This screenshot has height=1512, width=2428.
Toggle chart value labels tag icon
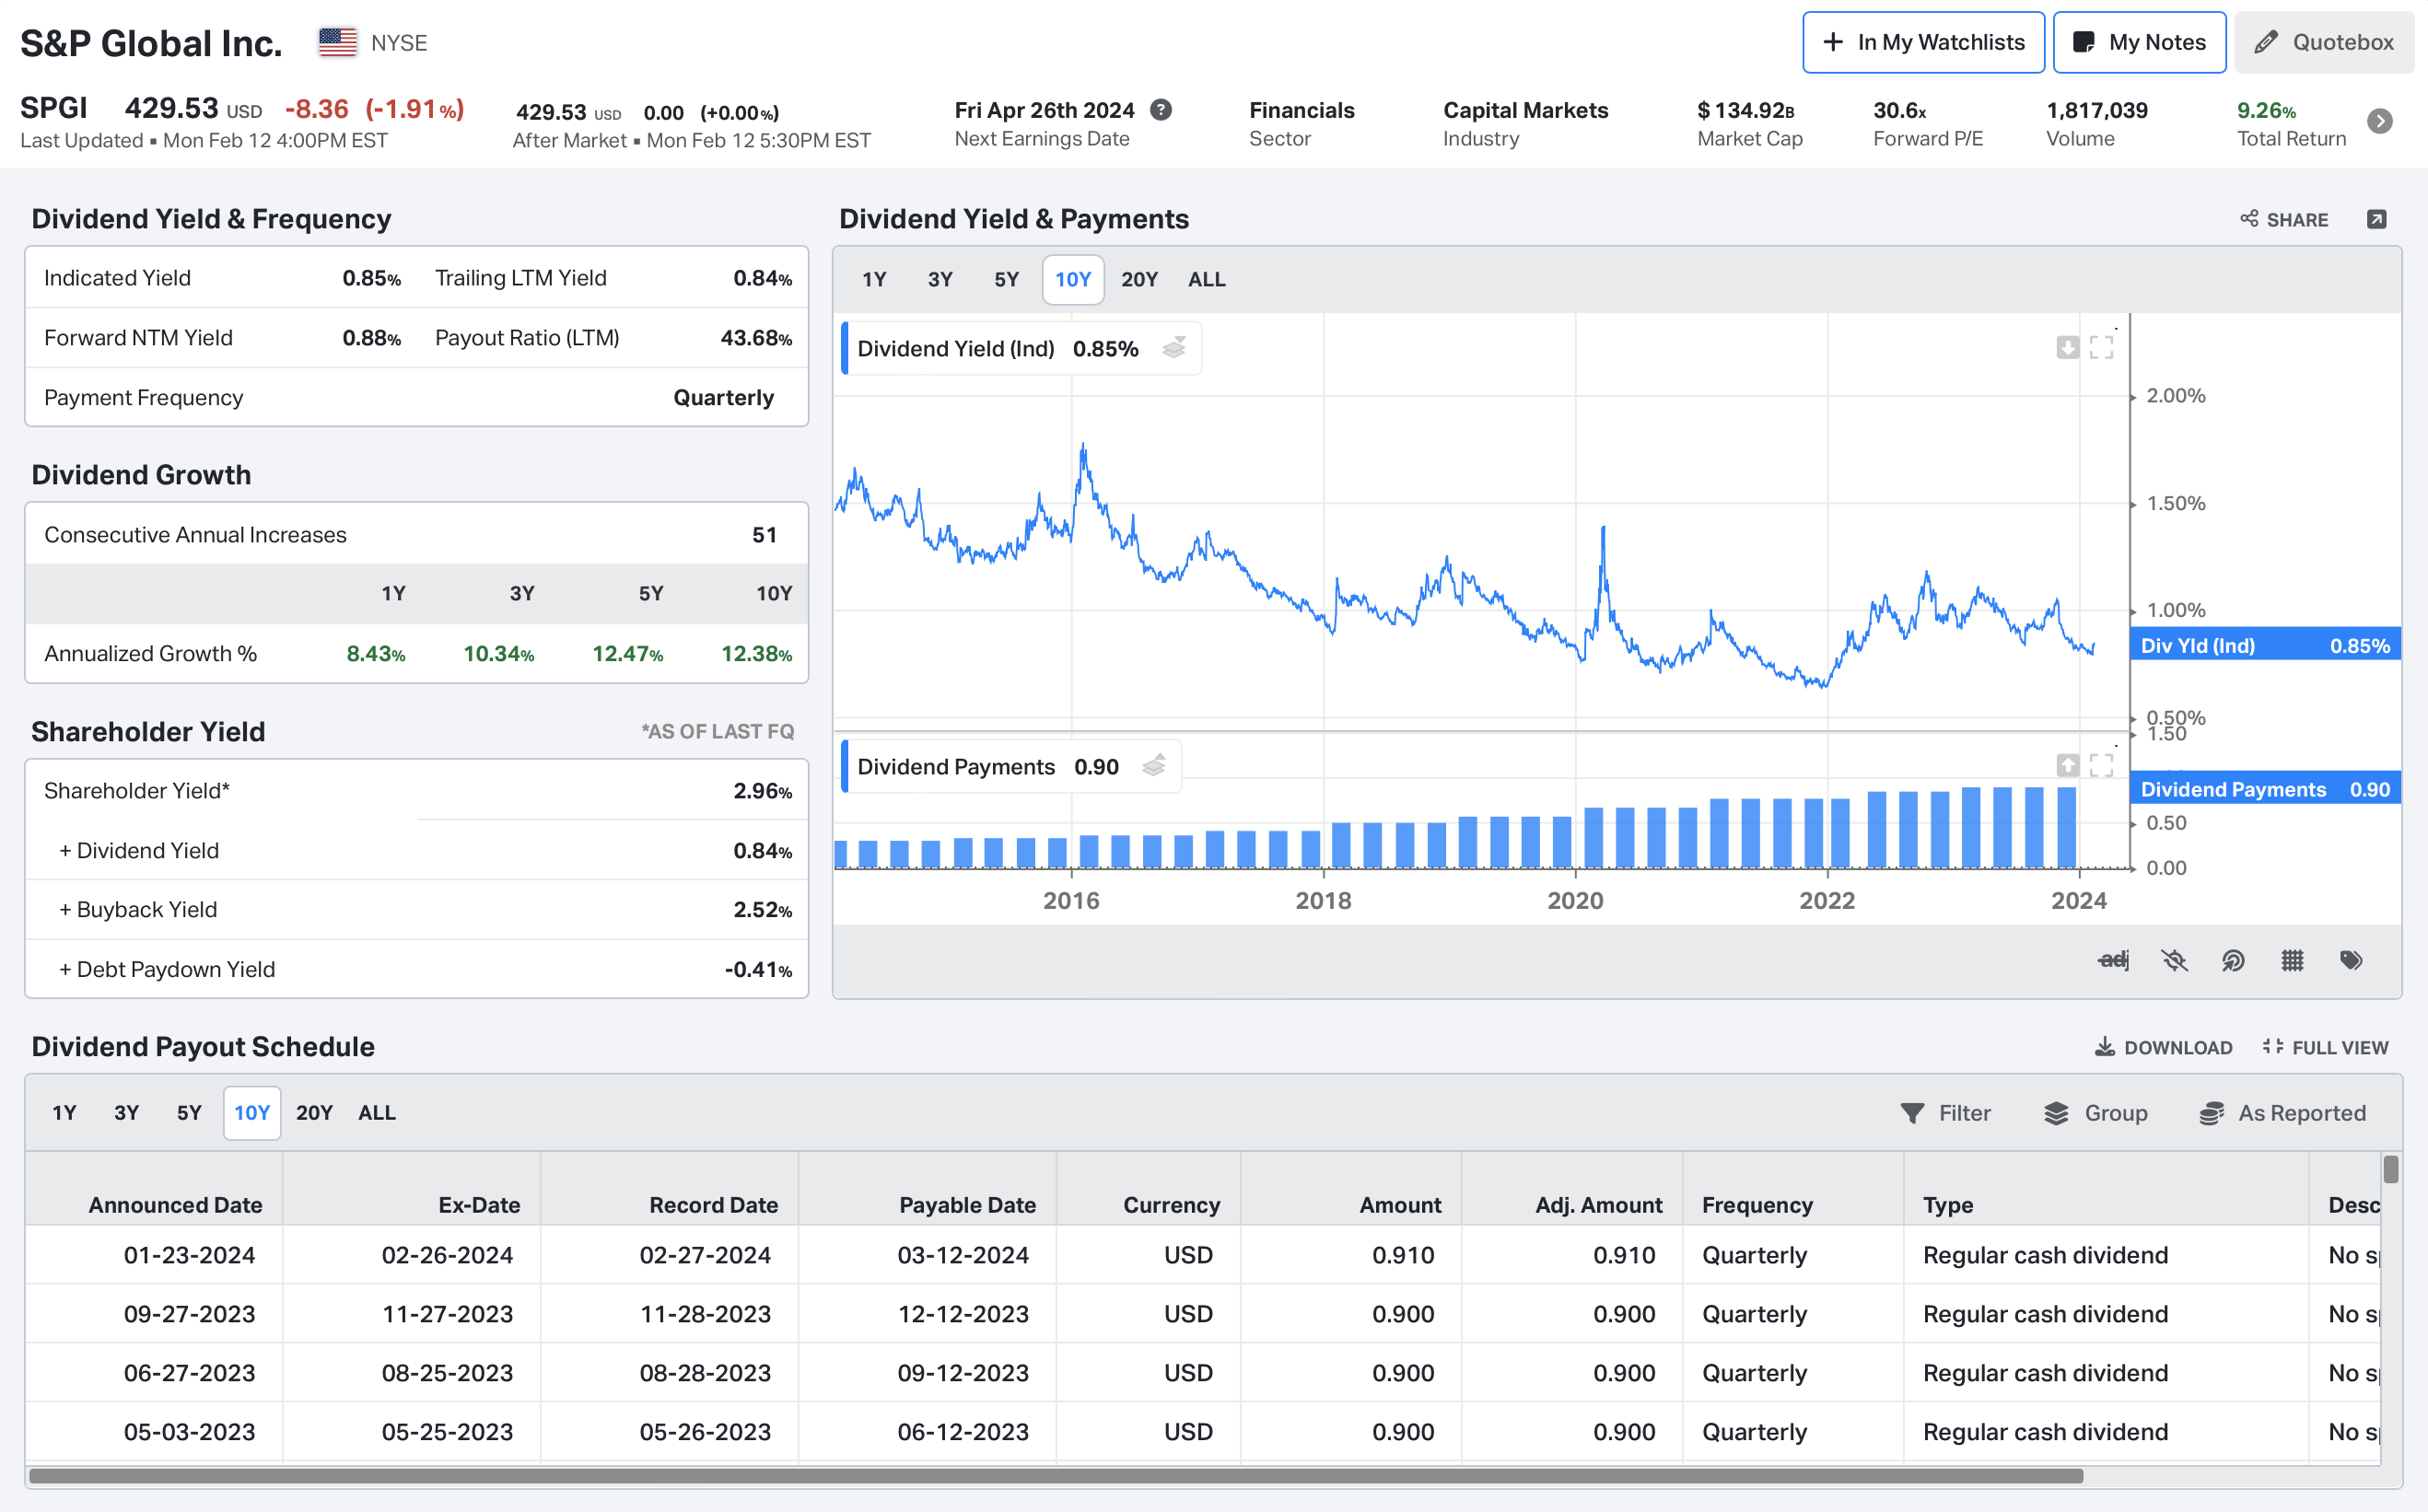[x=2351, y=960]
